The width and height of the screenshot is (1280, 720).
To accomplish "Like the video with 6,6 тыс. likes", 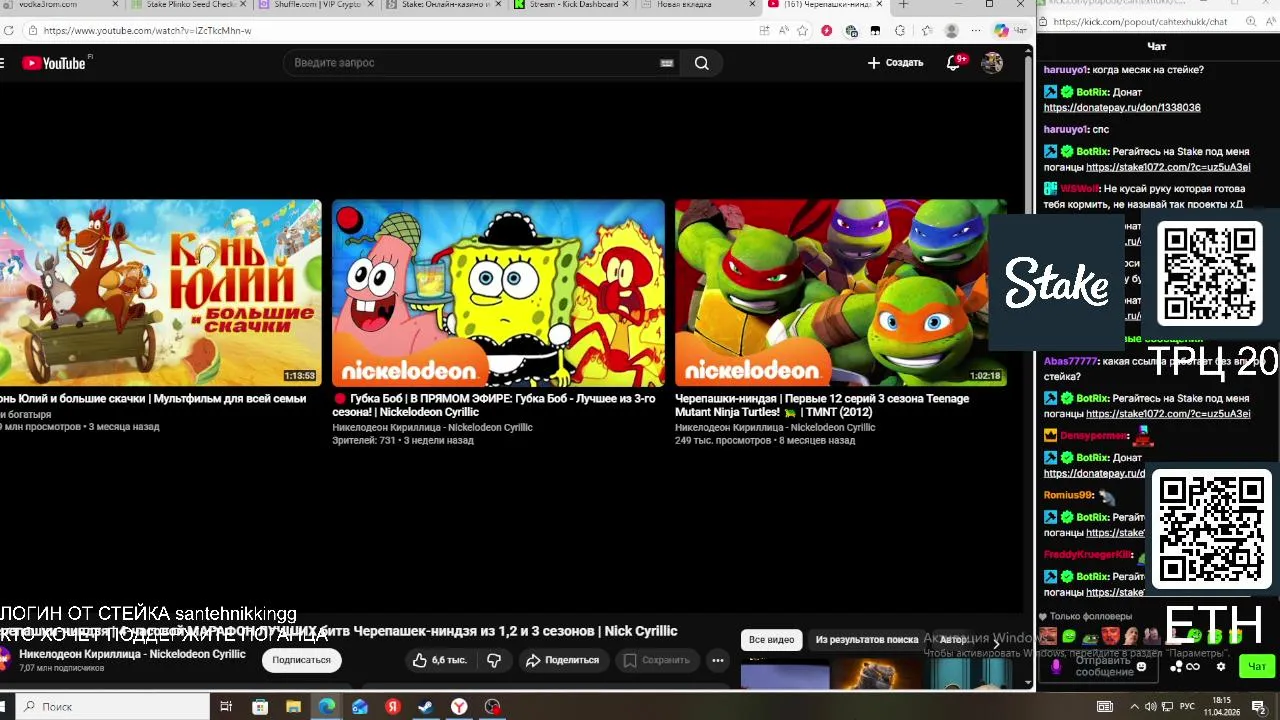I will coord(439,660).
